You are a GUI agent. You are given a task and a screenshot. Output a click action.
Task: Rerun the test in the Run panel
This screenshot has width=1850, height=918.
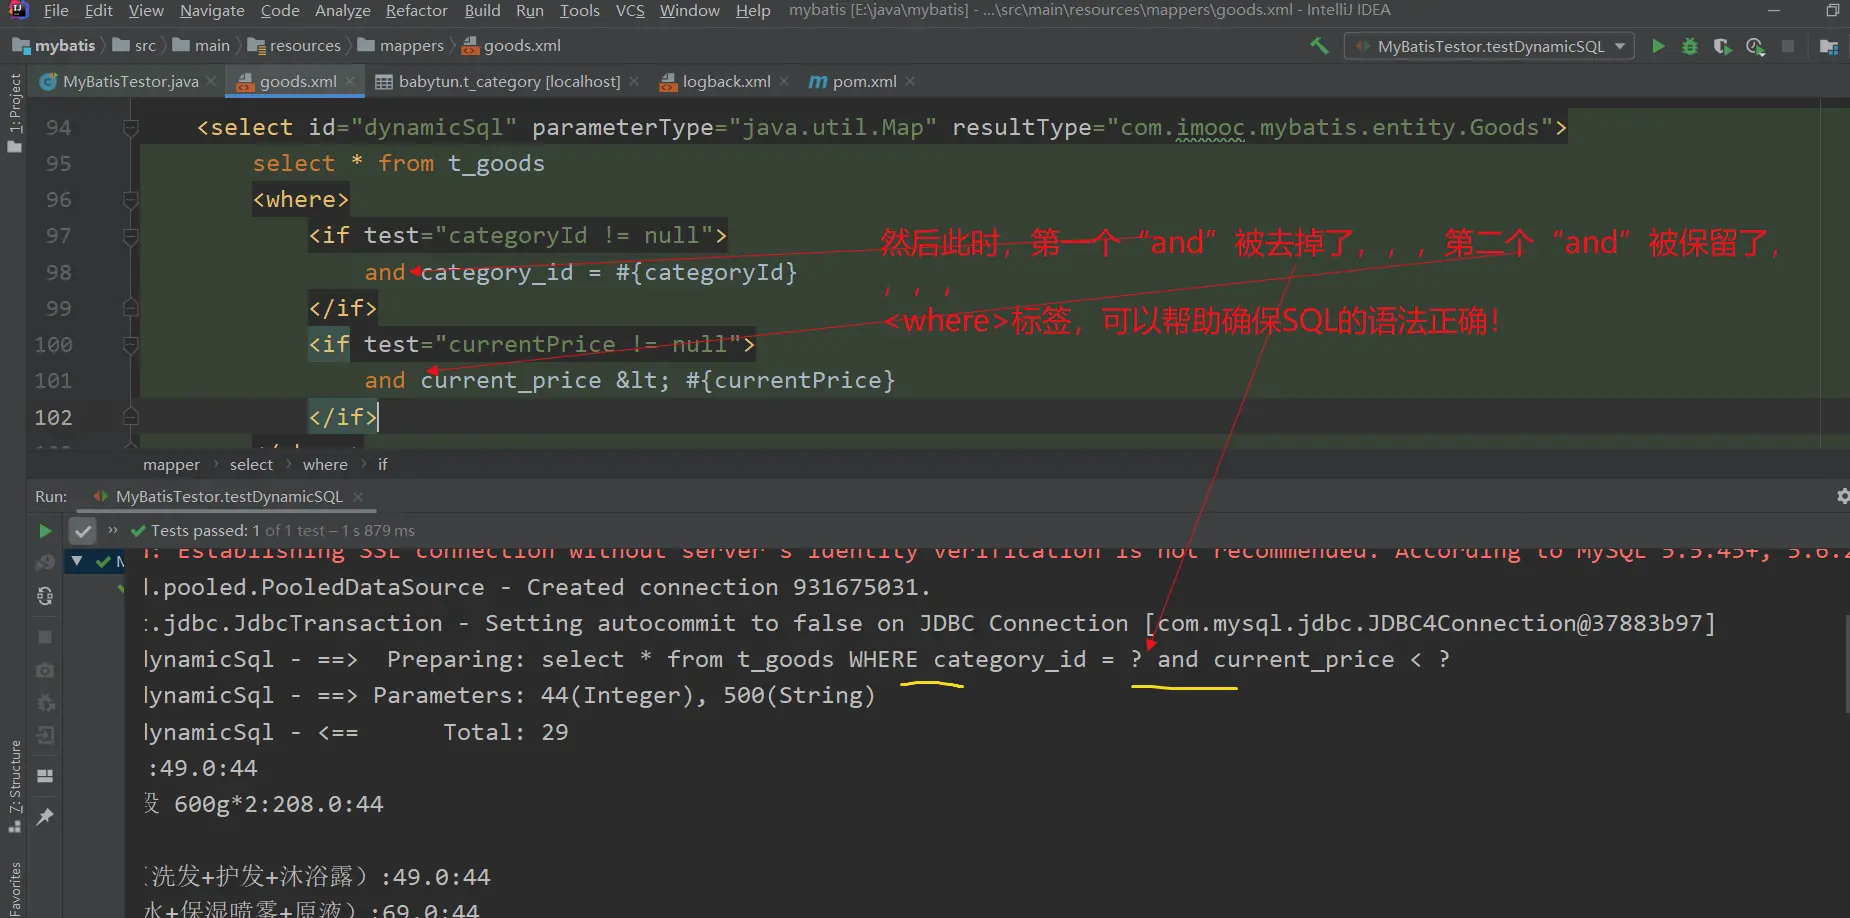point(45,531)
